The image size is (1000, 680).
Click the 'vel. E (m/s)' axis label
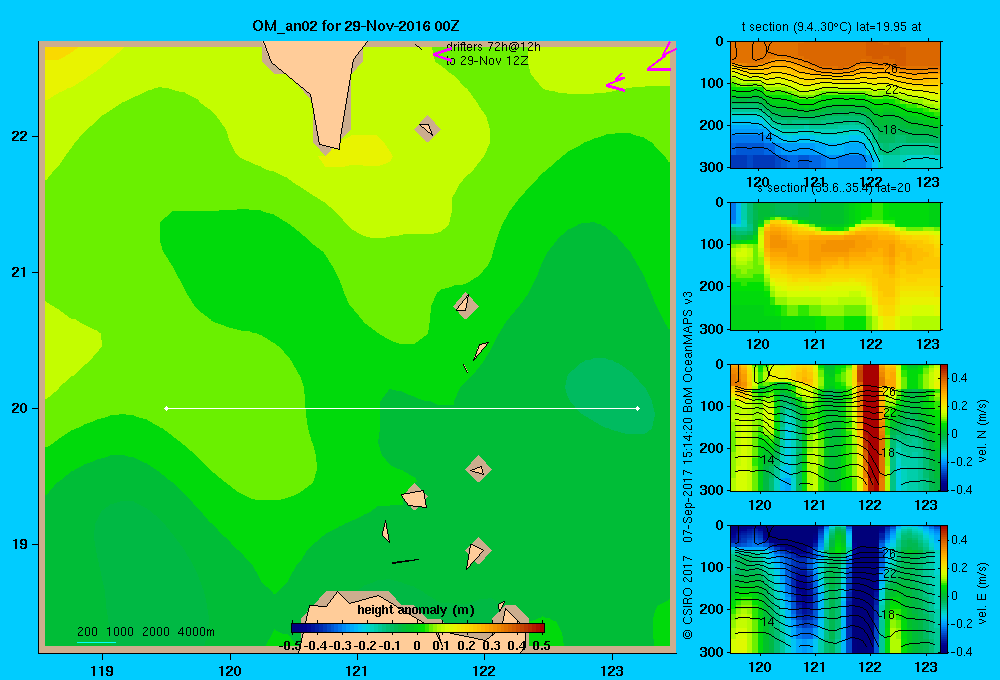click(x=982, y=592)
